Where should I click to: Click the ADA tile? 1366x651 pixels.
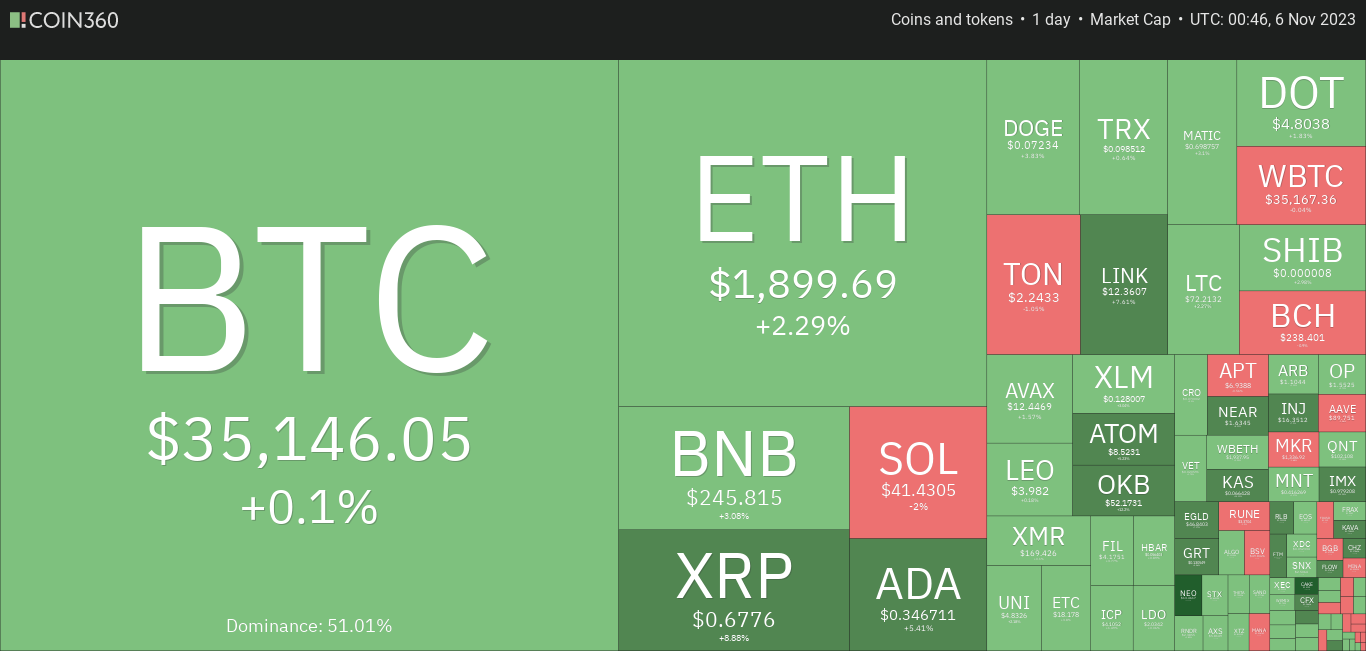[x=918, y=595]
